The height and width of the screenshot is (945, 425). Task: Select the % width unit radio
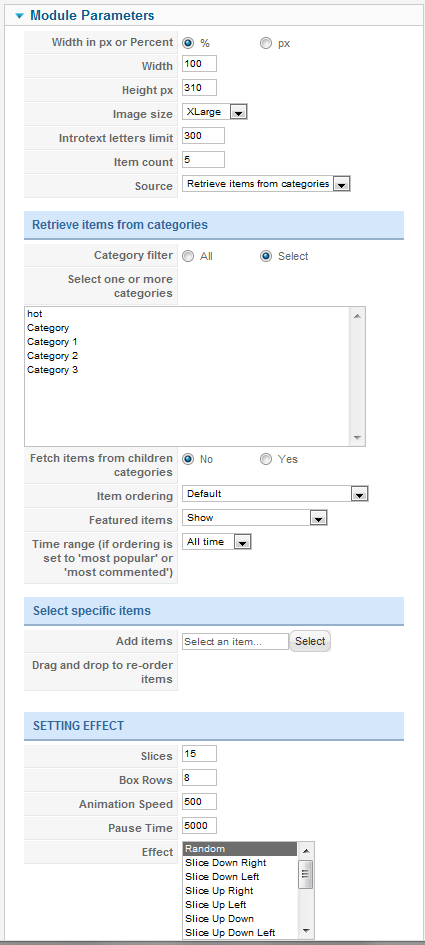(188, 43)
